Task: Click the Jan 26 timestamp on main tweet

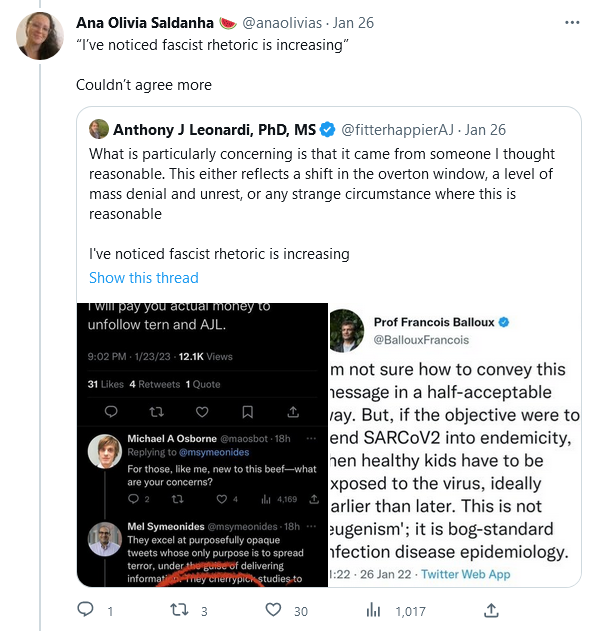Action: [353, 23]
